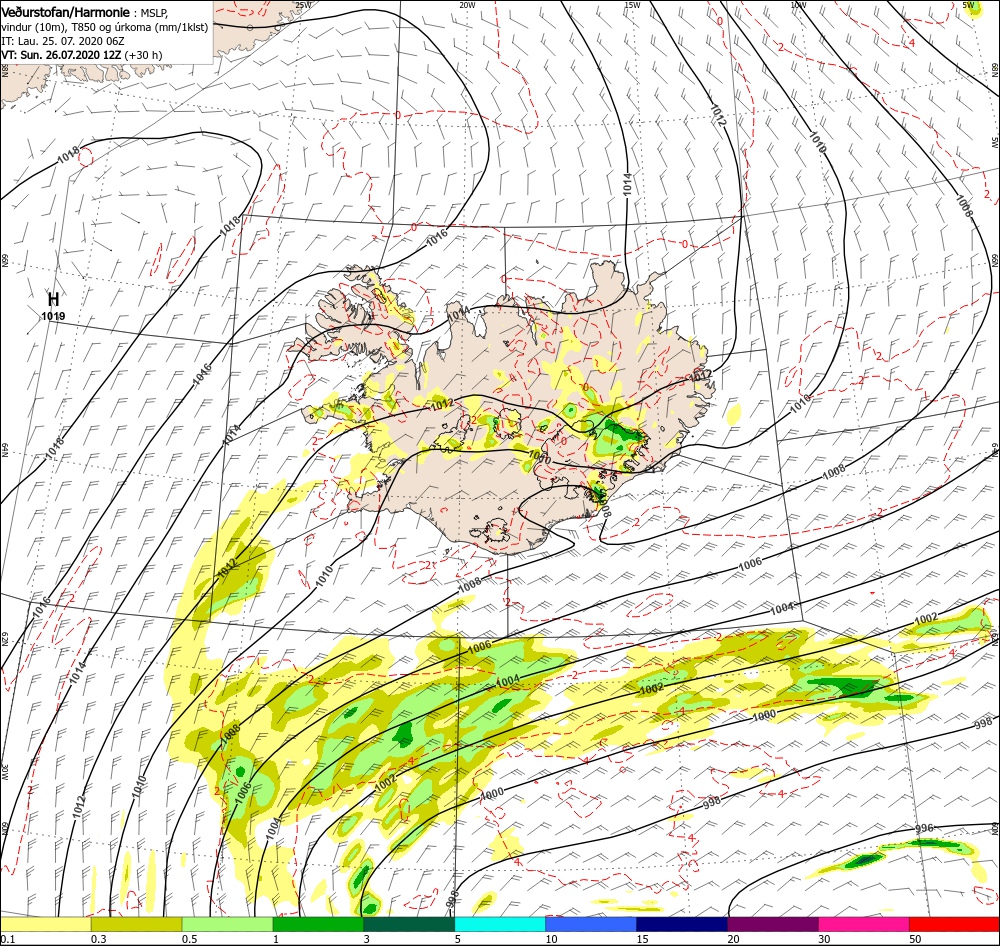Click the legend value '15'
1000x946 pixels.
click(x=642, y=939)
